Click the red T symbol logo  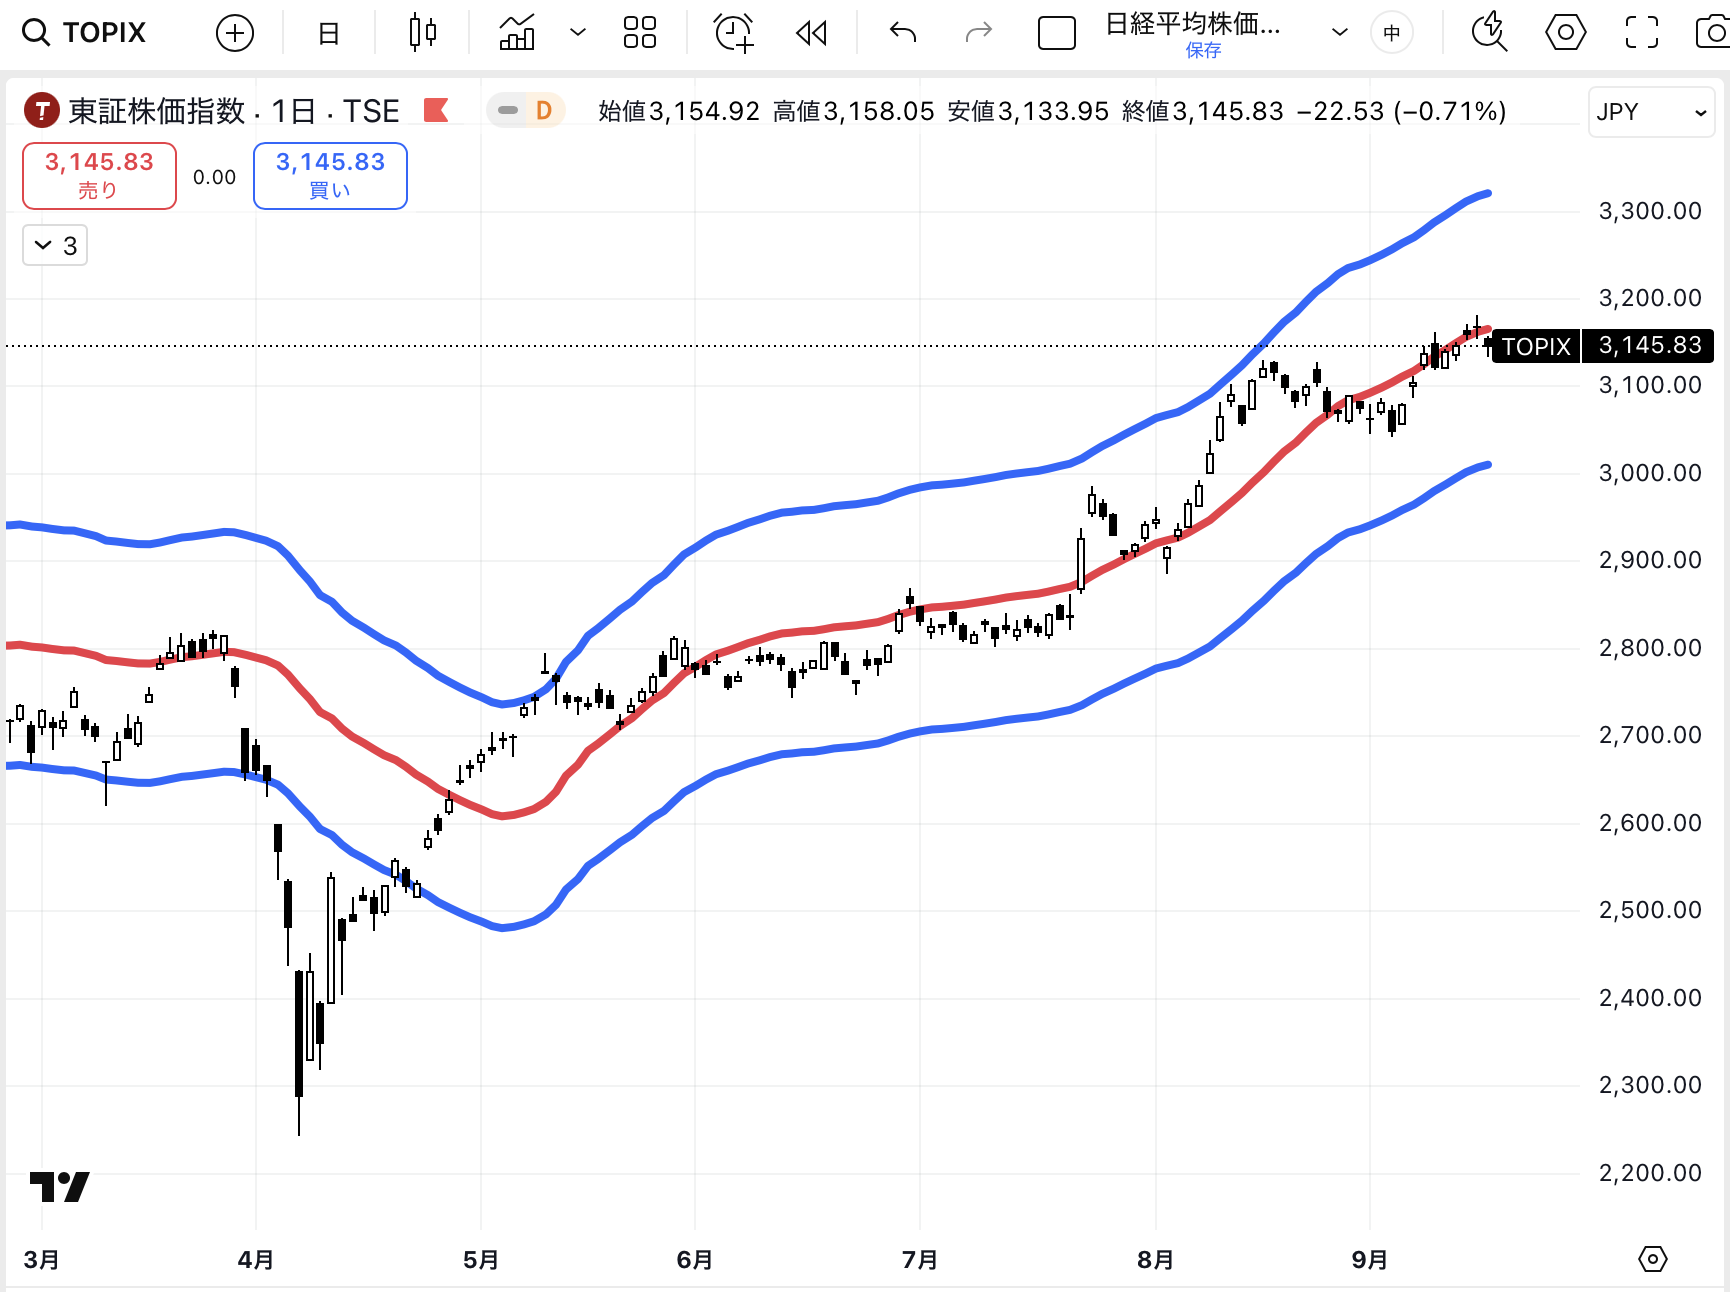coord(41,110)
